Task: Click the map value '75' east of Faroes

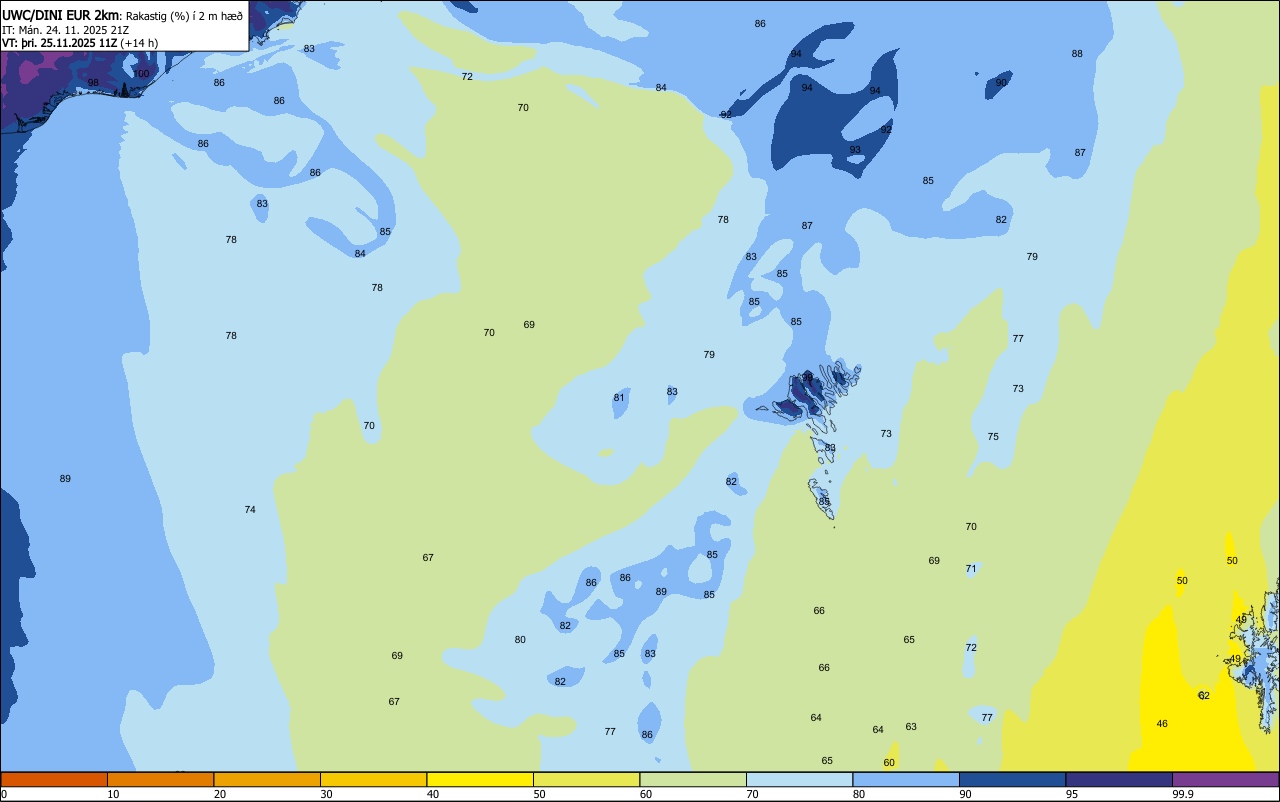Action: click(993, 437)
